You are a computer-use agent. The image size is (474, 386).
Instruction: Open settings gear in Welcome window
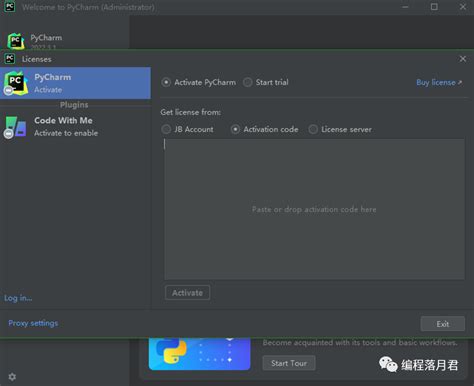coord(12,377)
